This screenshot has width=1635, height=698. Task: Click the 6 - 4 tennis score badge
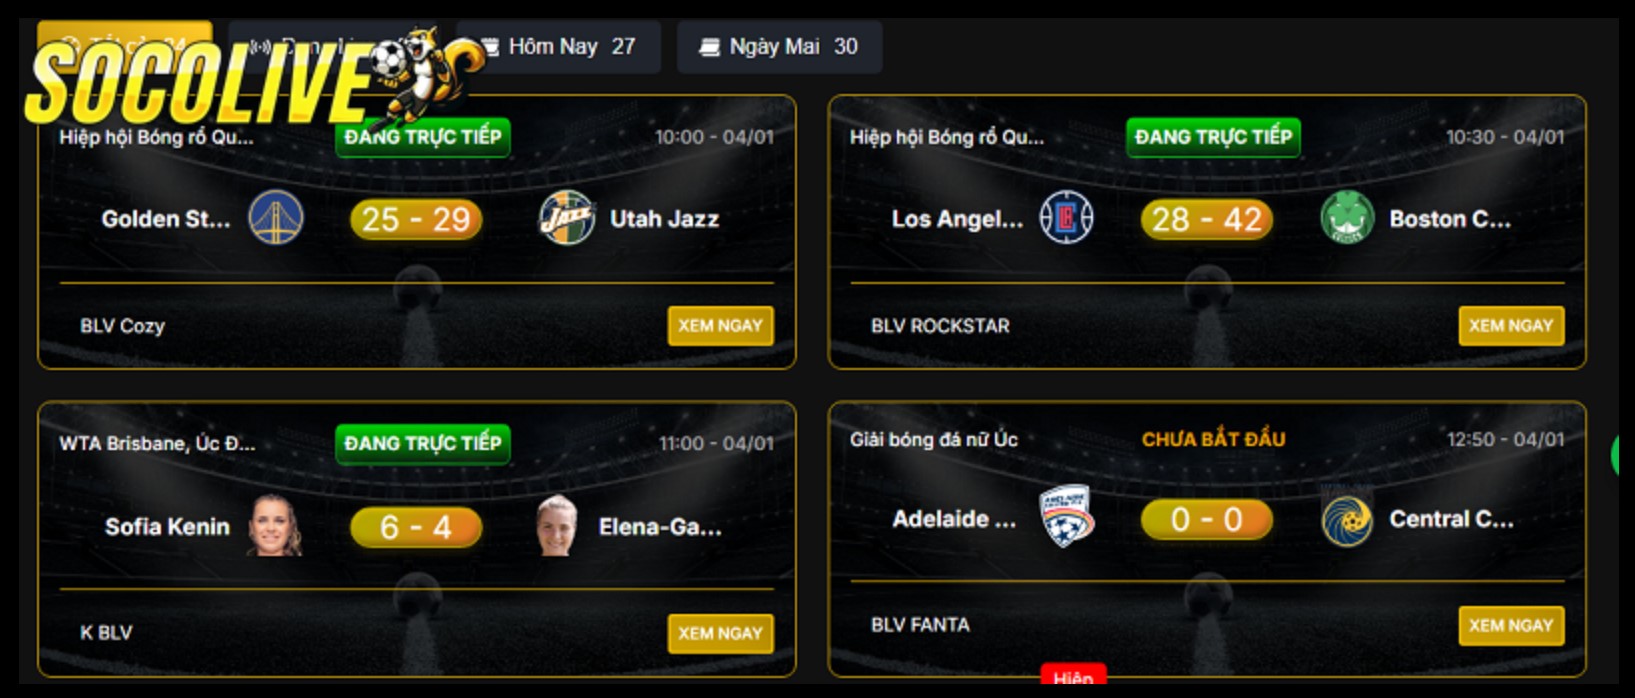416,527
